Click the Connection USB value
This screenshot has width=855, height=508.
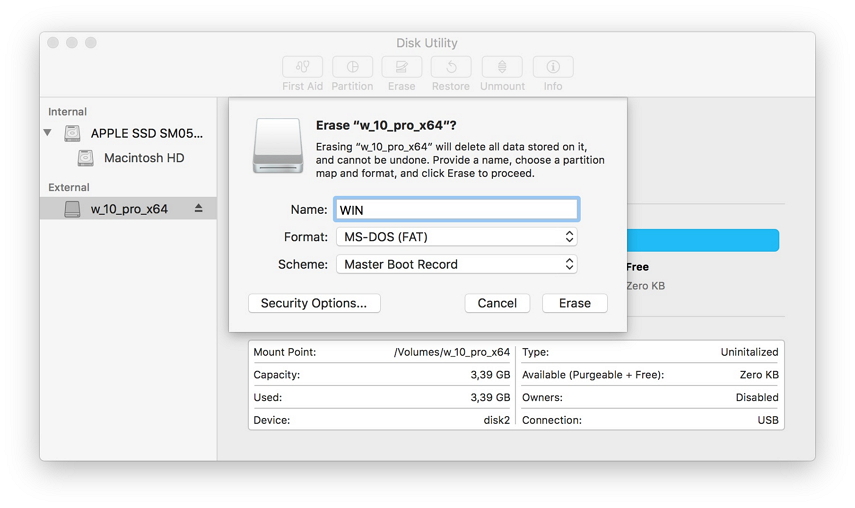point(768,420)
